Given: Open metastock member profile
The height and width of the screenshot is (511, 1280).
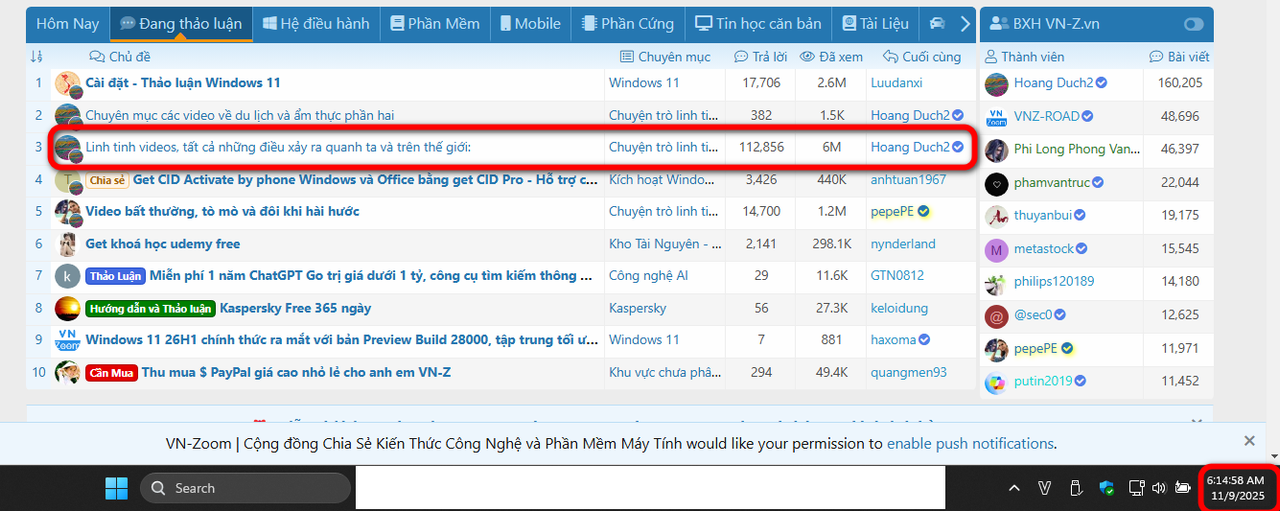Looking at the screenshot, I should coord(1044,248).
